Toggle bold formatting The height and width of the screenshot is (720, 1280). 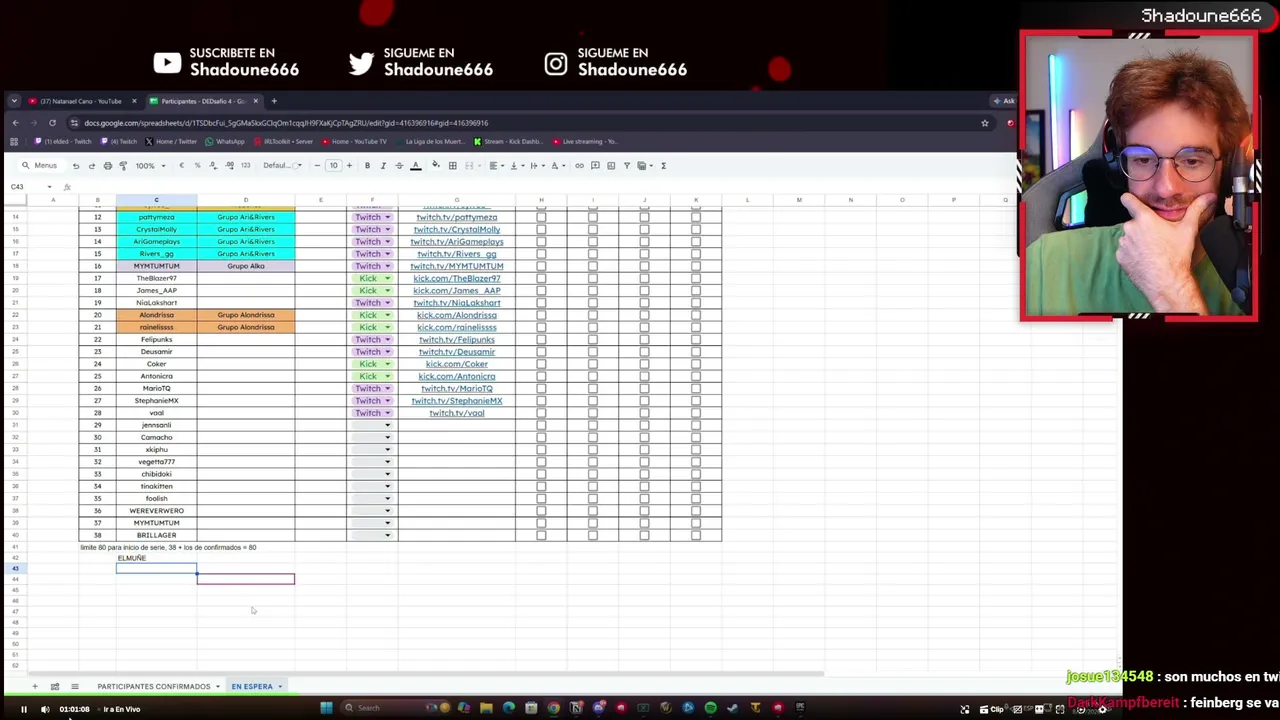coord(367,166)
